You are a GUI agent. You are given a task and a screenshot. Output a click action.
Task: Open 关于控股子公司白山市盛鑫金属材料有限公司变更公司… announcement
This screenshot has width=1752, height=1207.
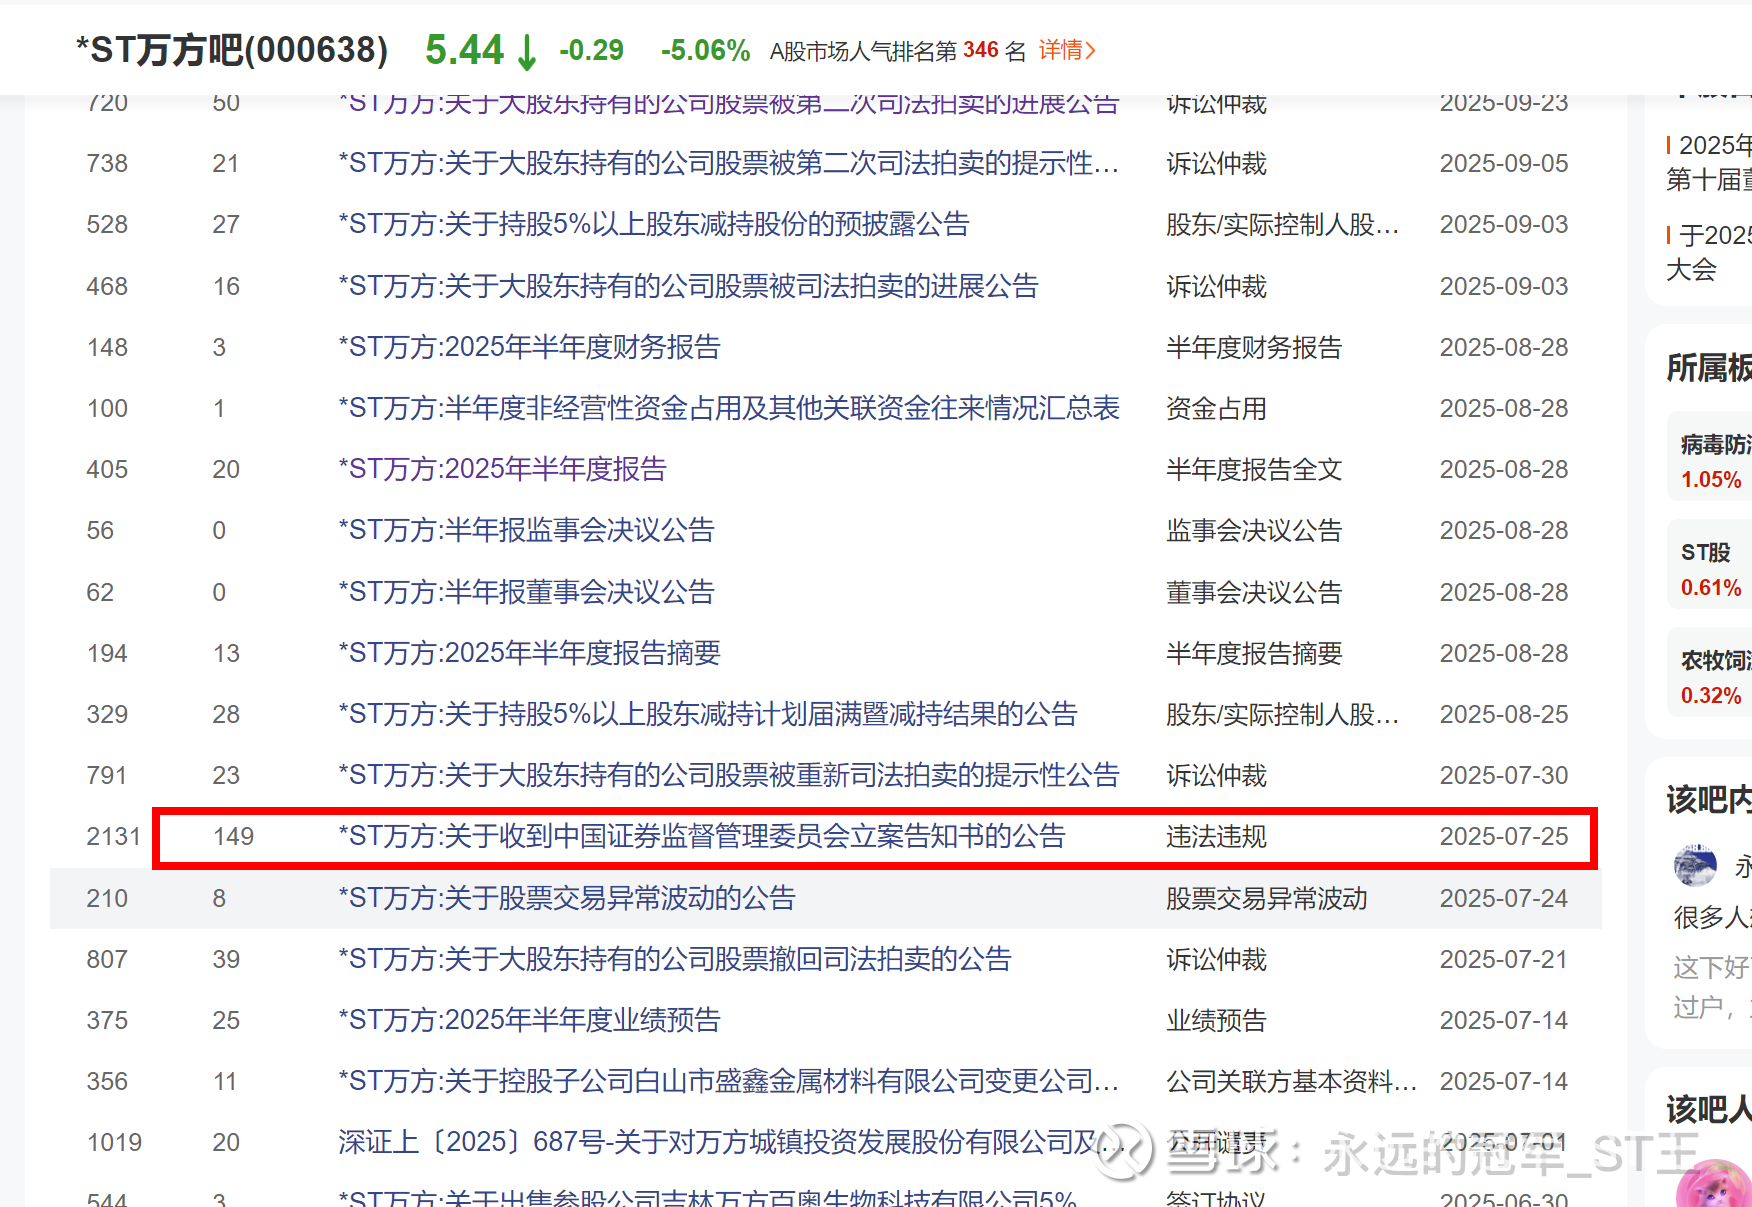[728, 1081]
